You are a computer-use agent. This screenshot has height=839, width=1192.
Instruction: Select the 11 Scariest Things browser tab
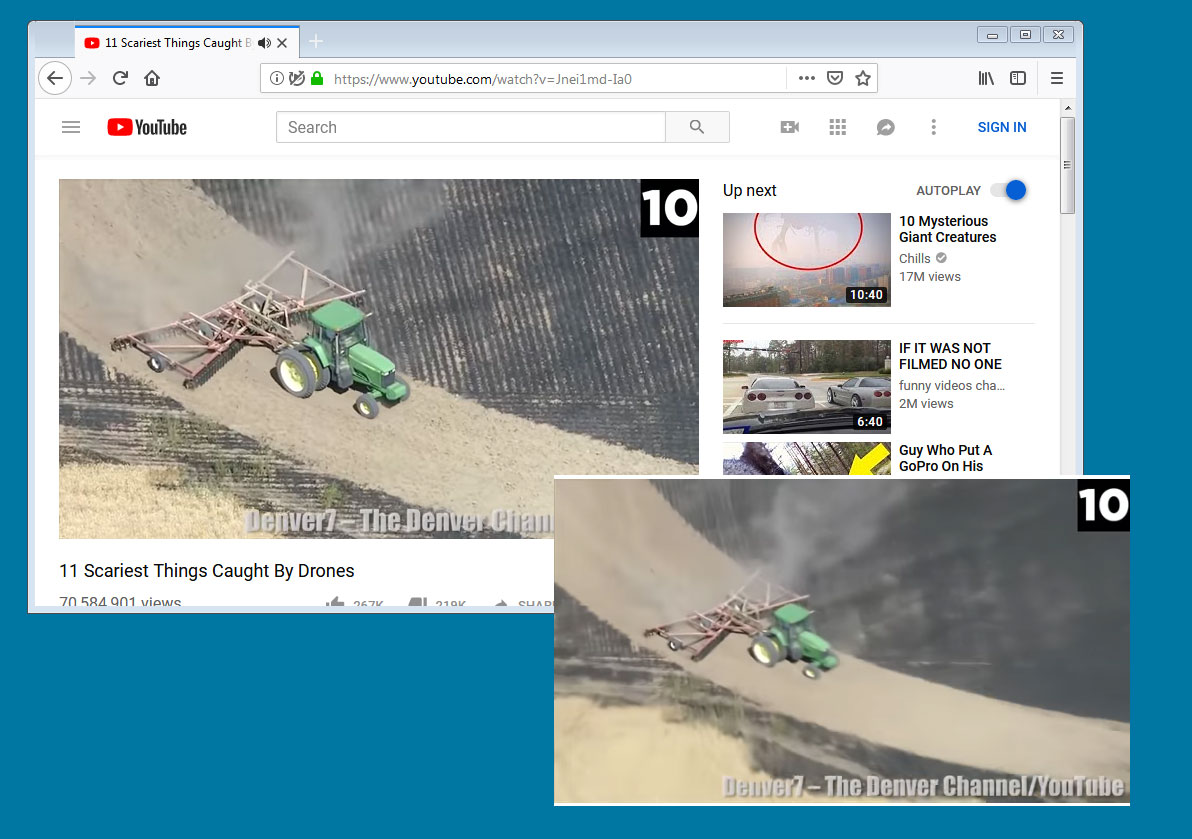pos(186,43)
